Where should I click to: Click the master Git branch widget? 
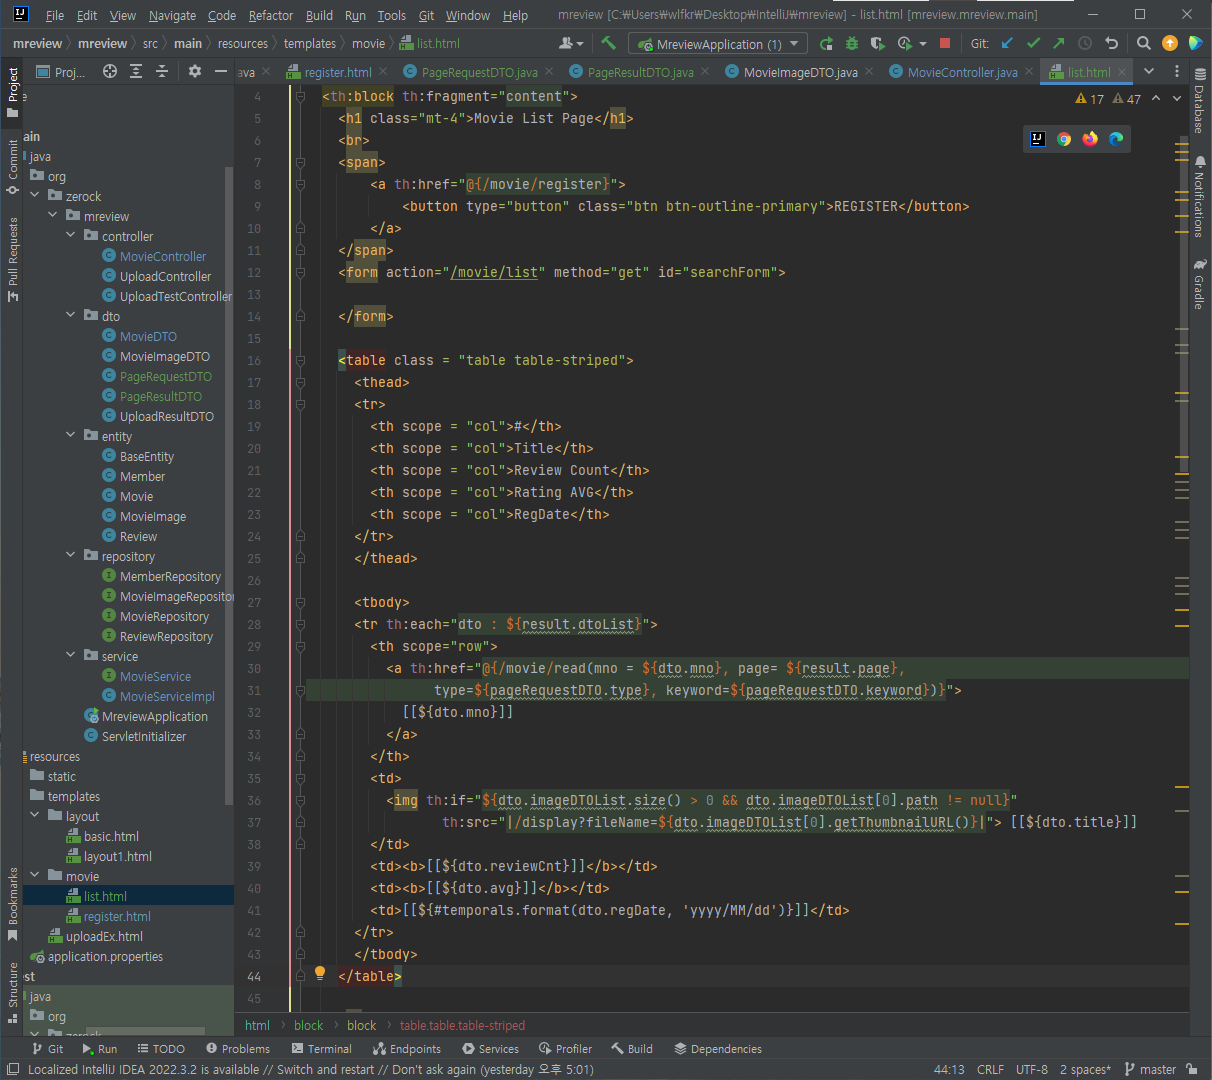(x=1150, y=1069)
